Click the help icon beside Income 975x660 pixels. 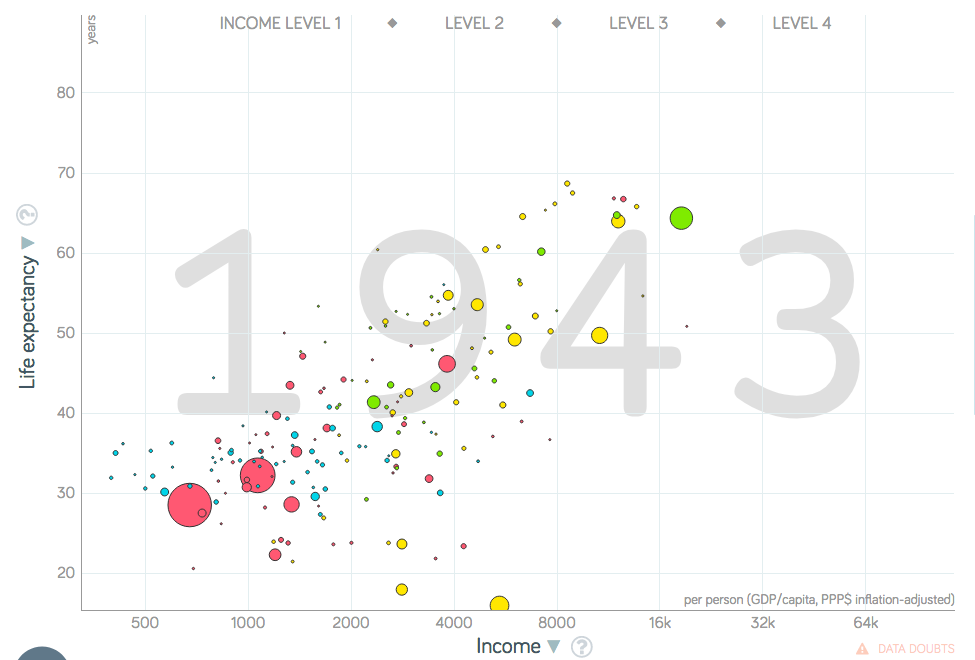coord(581,646)
